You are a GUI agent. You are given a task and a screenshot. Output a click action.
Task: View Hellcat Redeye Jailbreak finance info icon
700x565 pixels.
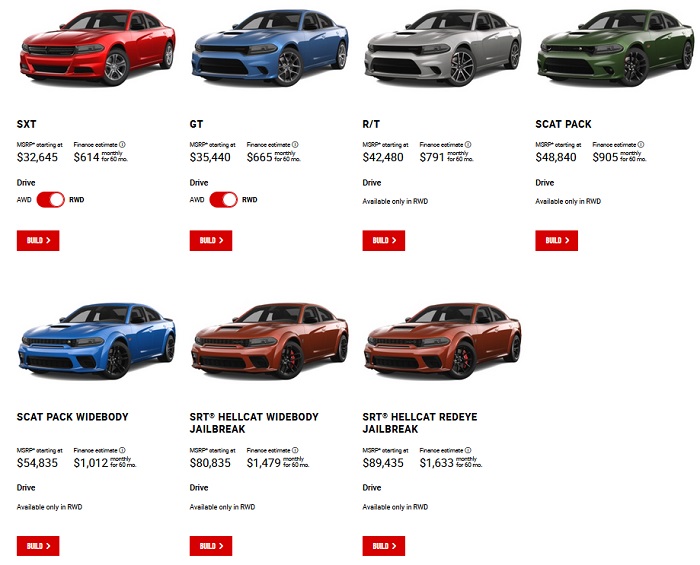(x=468, y=450)
